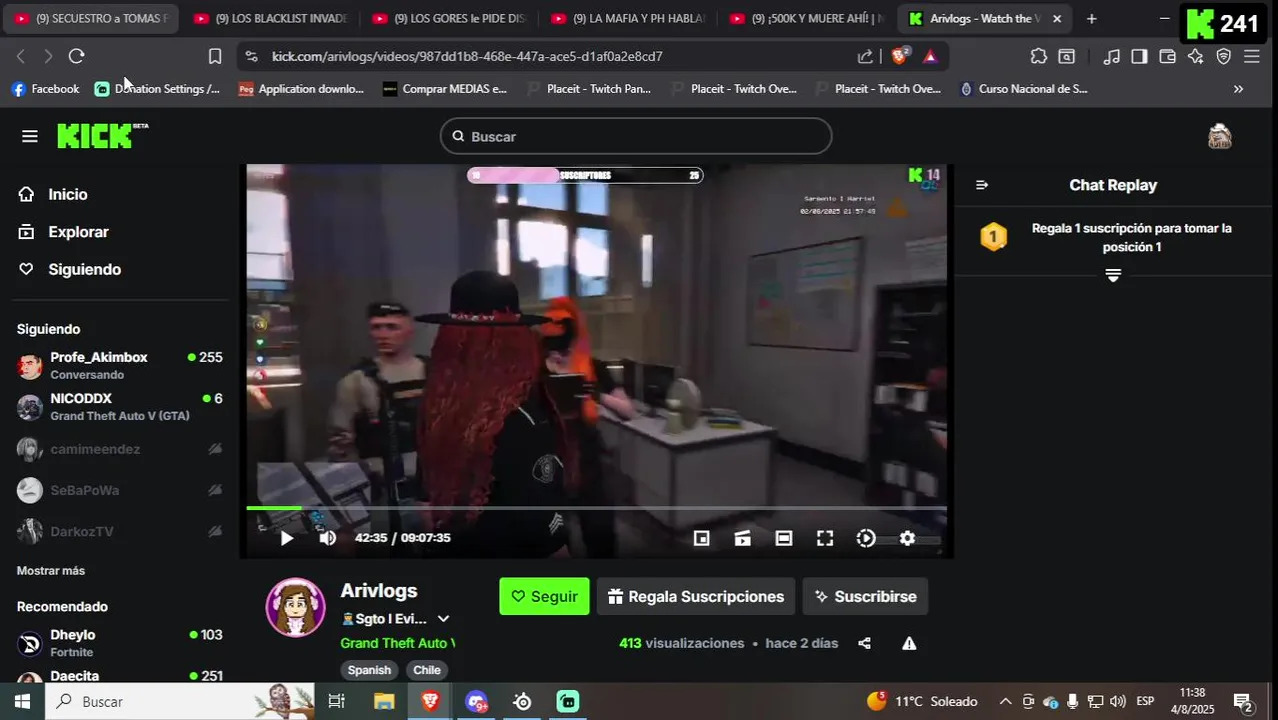Open Donation Settings bookmark
Screen dimensions: 1278x720
click(157, 89)
